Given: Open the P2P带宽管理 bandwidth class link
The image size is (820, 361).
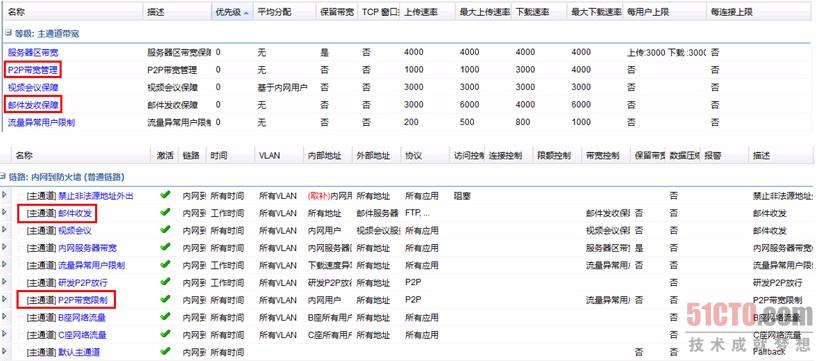Looking at the screenshot, I should point(33,70).
